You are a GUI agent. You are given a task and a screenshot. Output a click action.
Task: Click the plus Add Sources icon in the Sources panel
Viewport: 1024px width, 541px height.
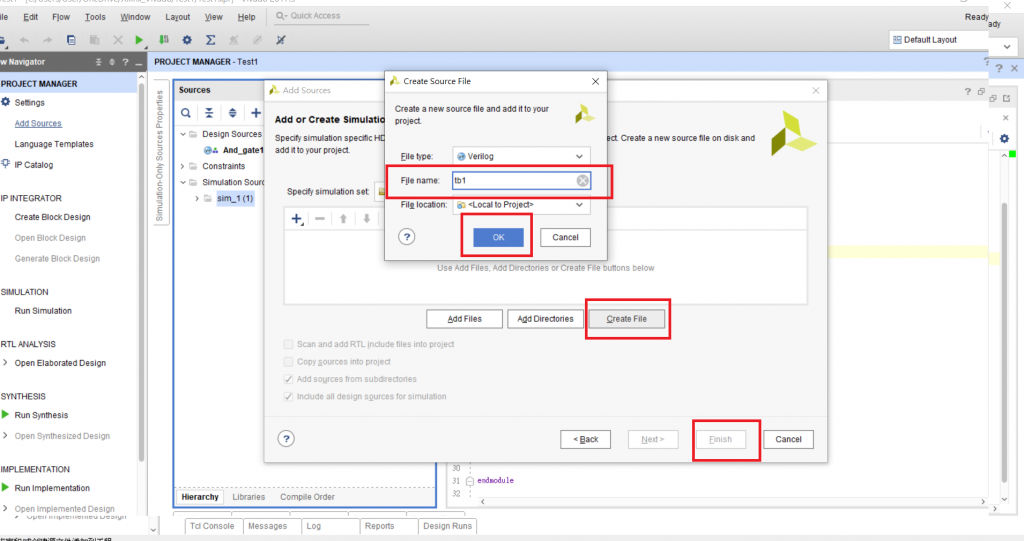[x=256, y=113]
